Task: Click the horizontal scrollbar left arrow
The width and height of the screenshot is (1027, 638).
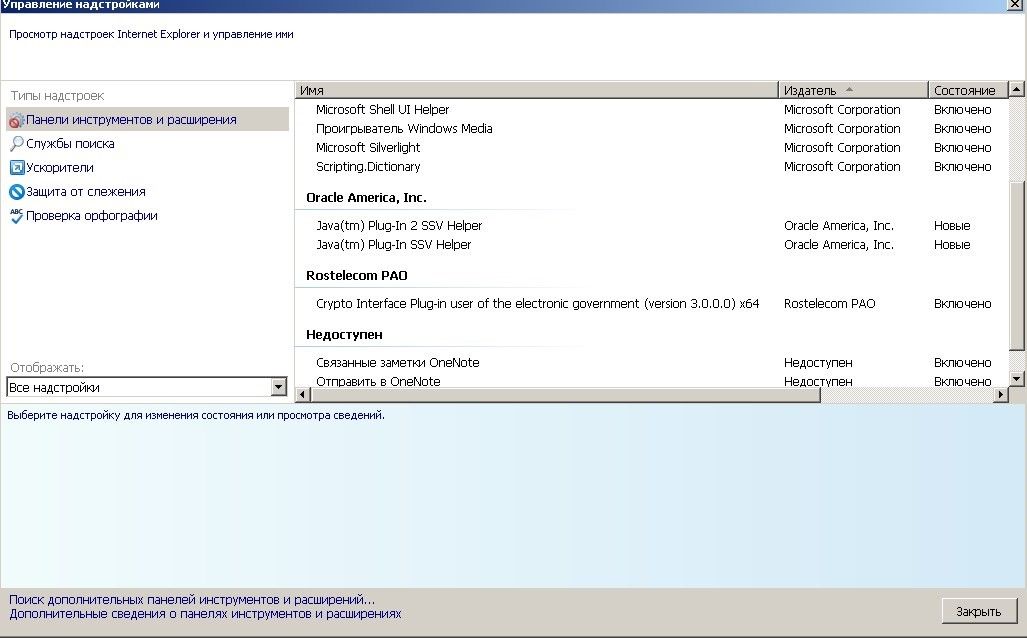Action: click(x=303, y=394)
